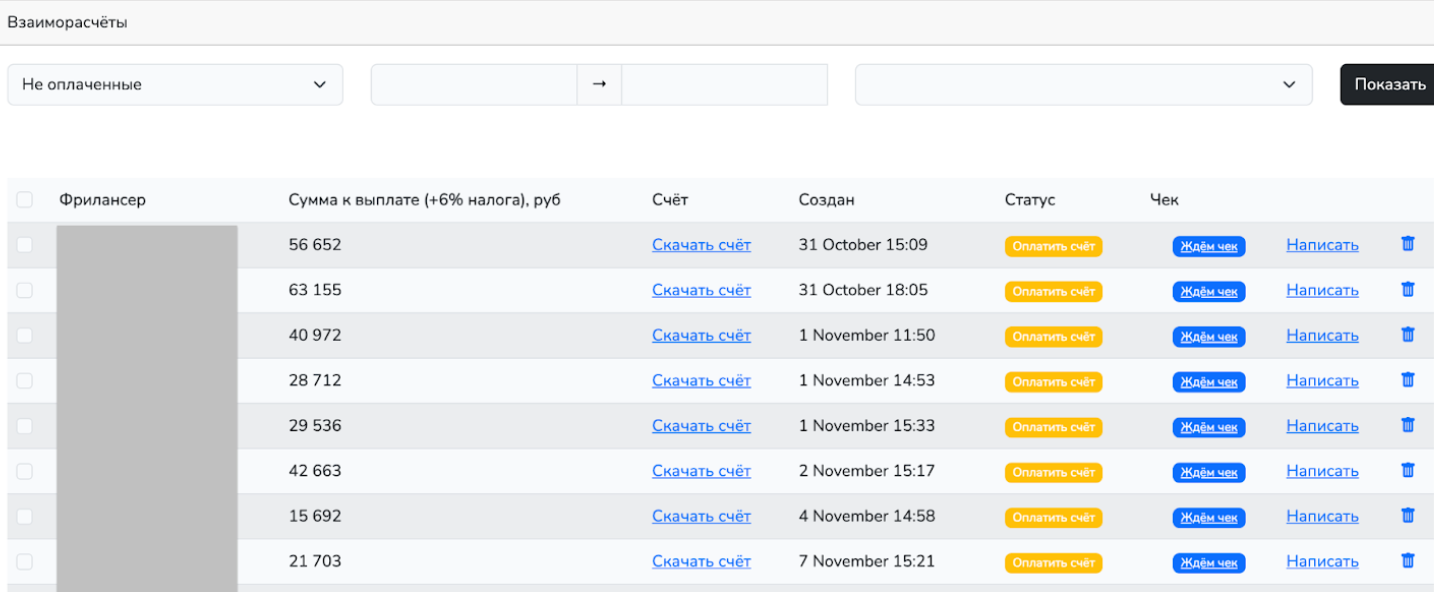1434x592 pixels.
Task: Remove the 40 972 invoice entry
Action: click(1408, 335)
